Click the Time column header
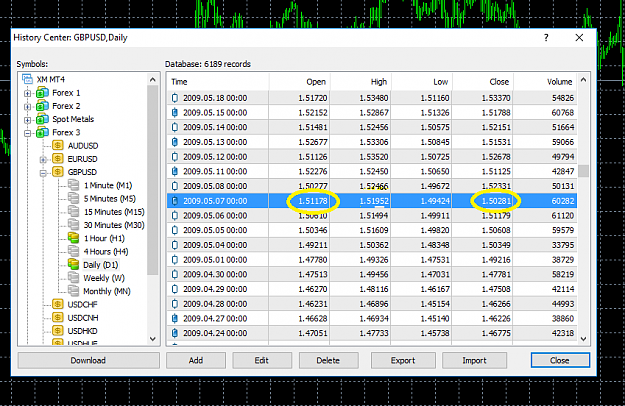Image resolution: width=625 pixels, height=406 pixels. click(x=218, y=82)
